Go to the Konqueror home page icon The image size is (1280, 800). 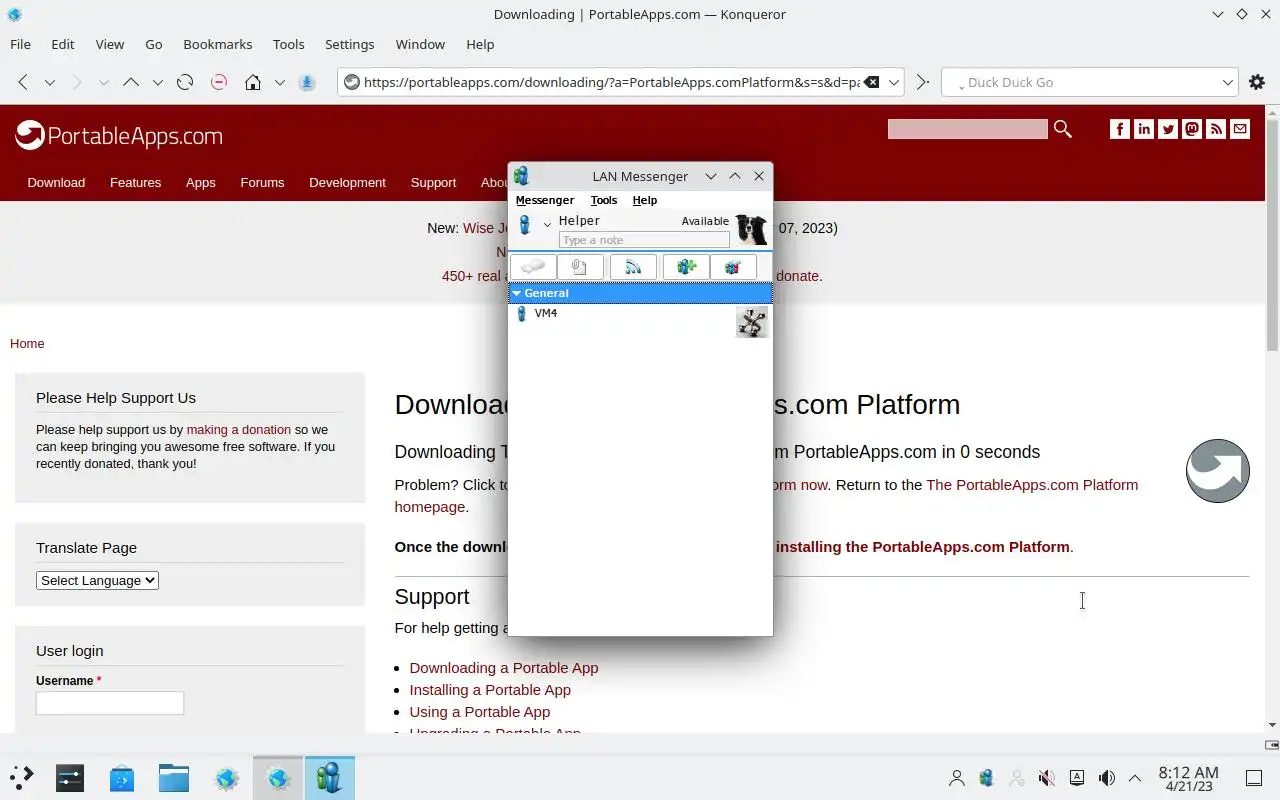pyautogui.click(x=253, y=82)
